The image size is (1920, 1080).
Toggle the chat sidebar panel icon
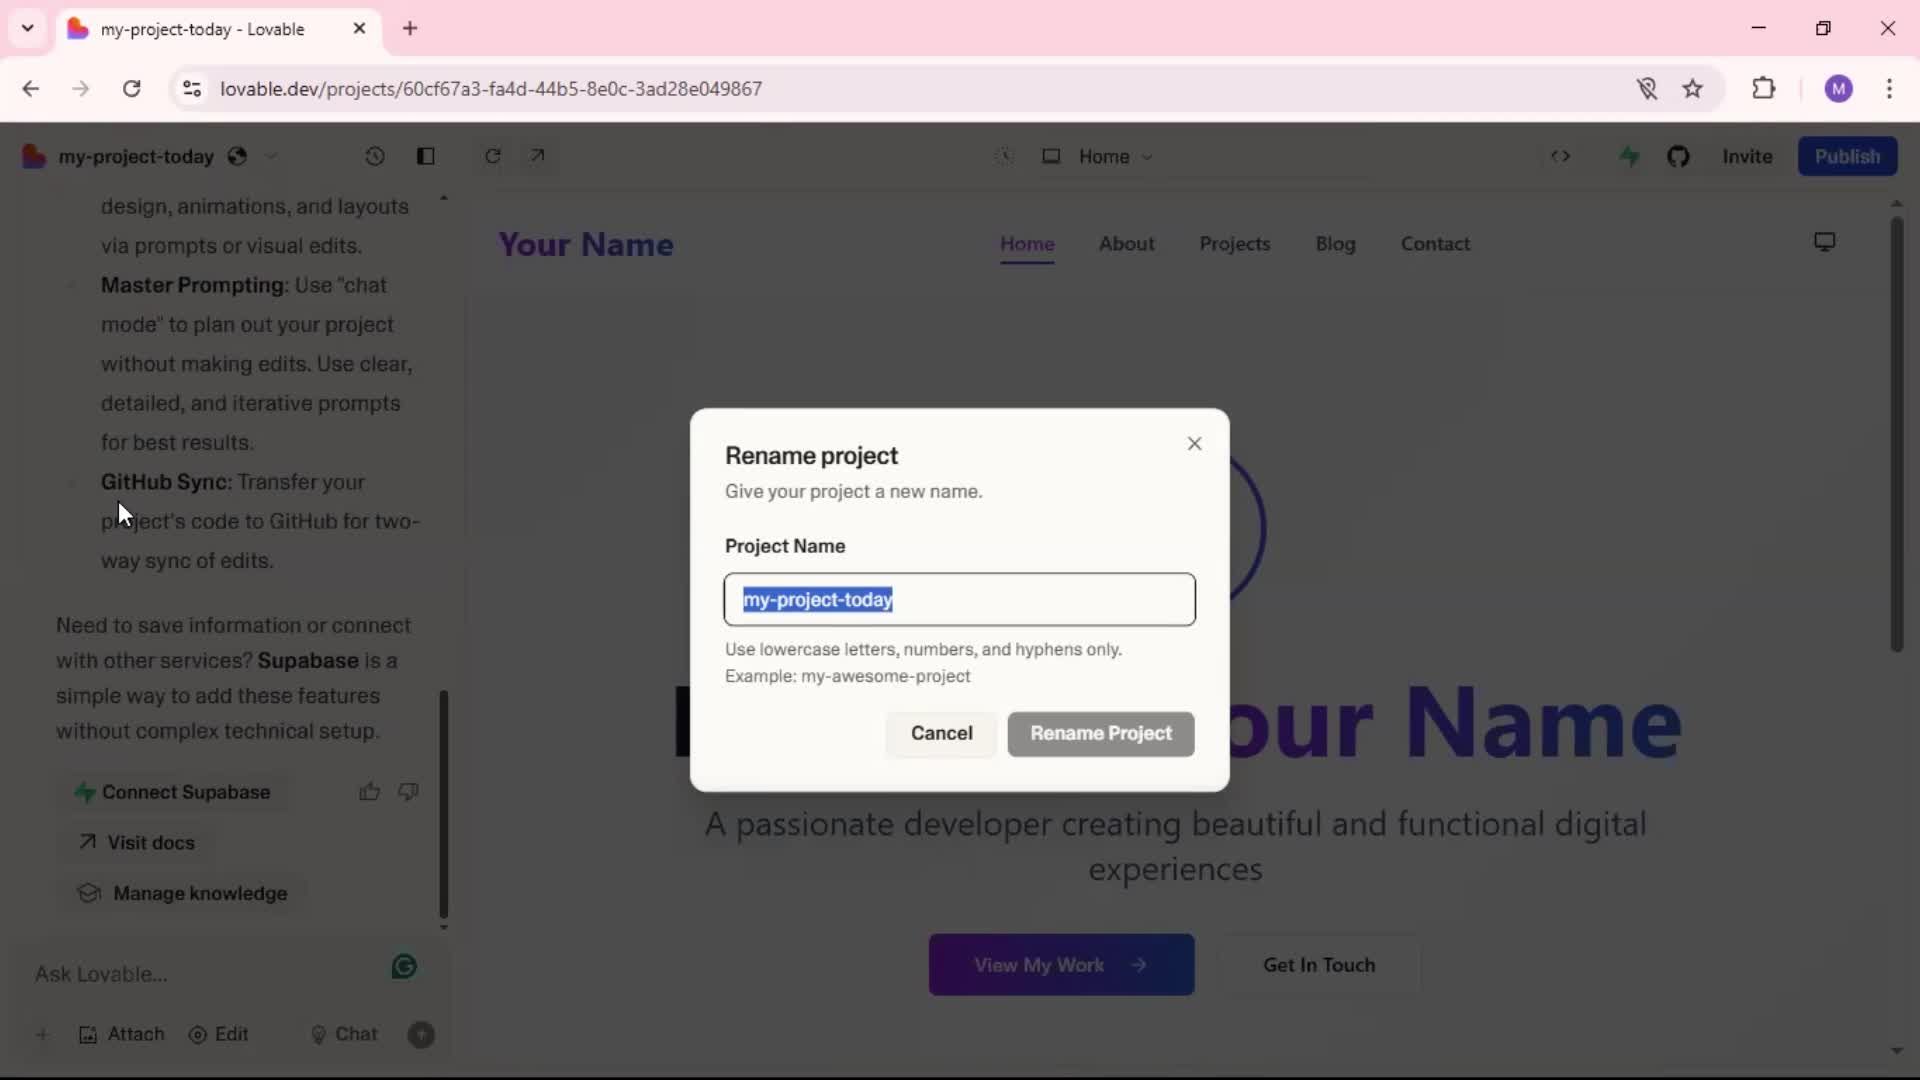426,156
